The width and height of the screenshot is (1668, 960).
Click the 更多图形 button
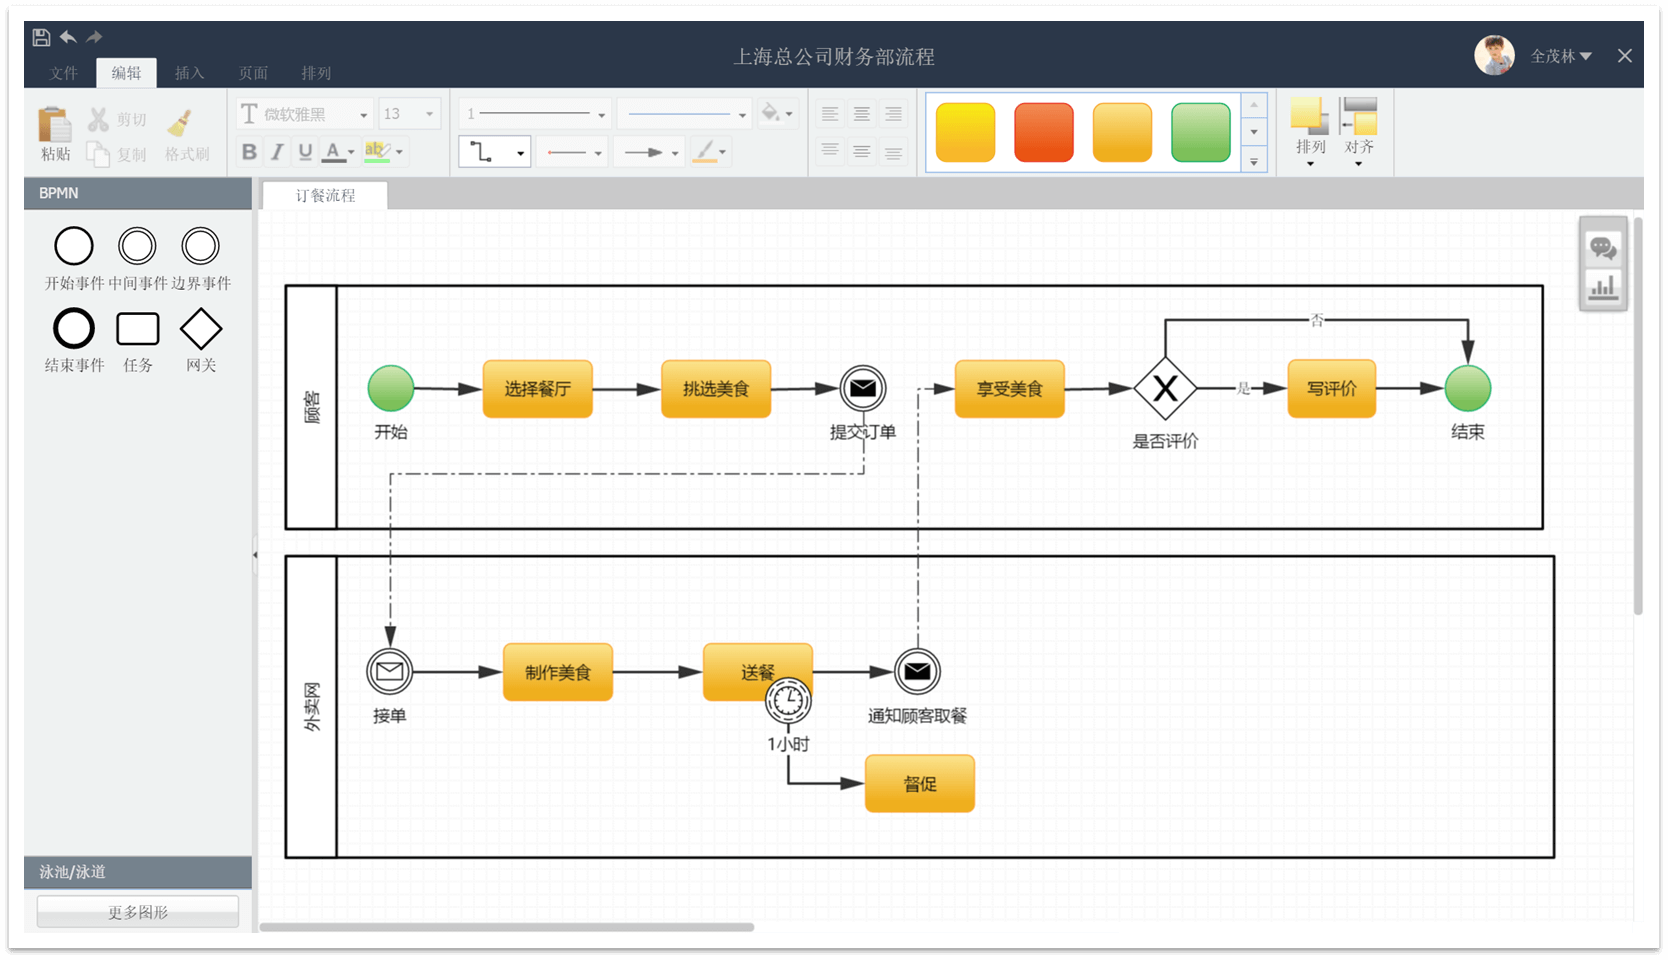click(x=136, y=911)
